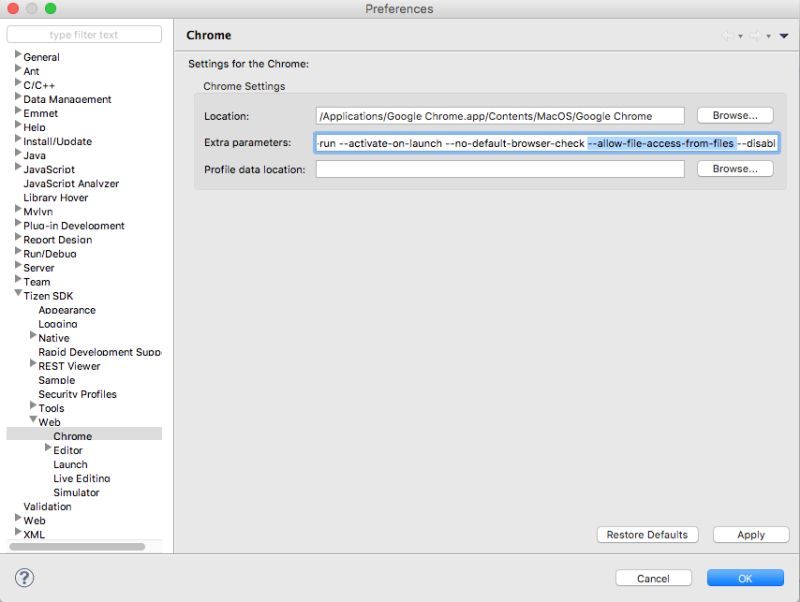Image resolution: width=800 pixels, height=602 pixels.
Task: Expand the Plug-in Development node
Action: 18,222
